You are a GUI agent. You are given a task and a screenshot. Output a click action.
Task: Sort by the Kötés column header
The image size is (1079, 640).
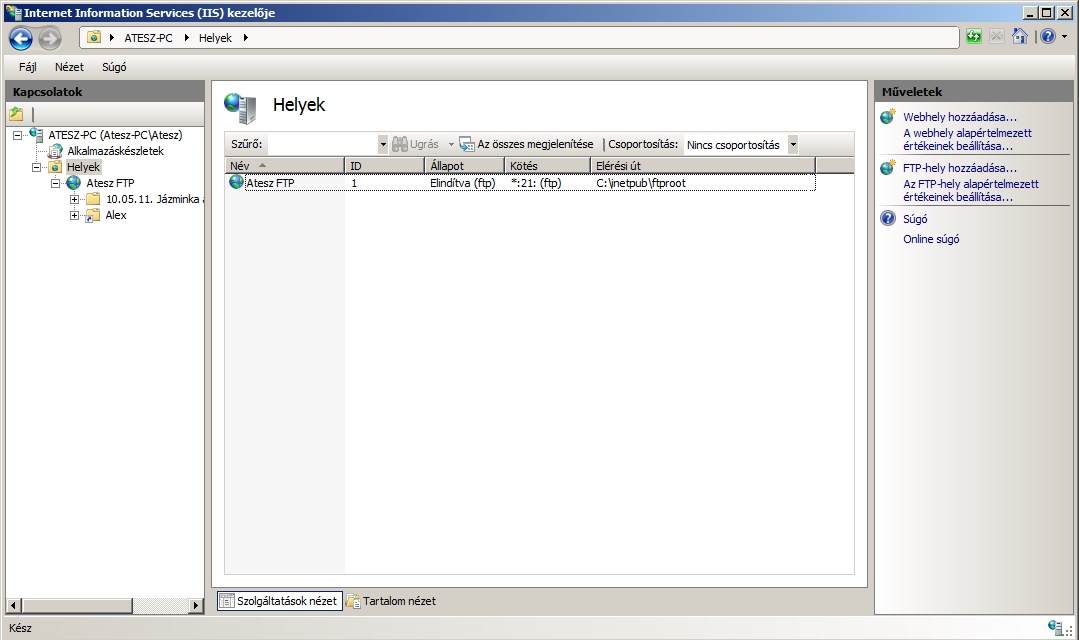(x=548, y=166)
